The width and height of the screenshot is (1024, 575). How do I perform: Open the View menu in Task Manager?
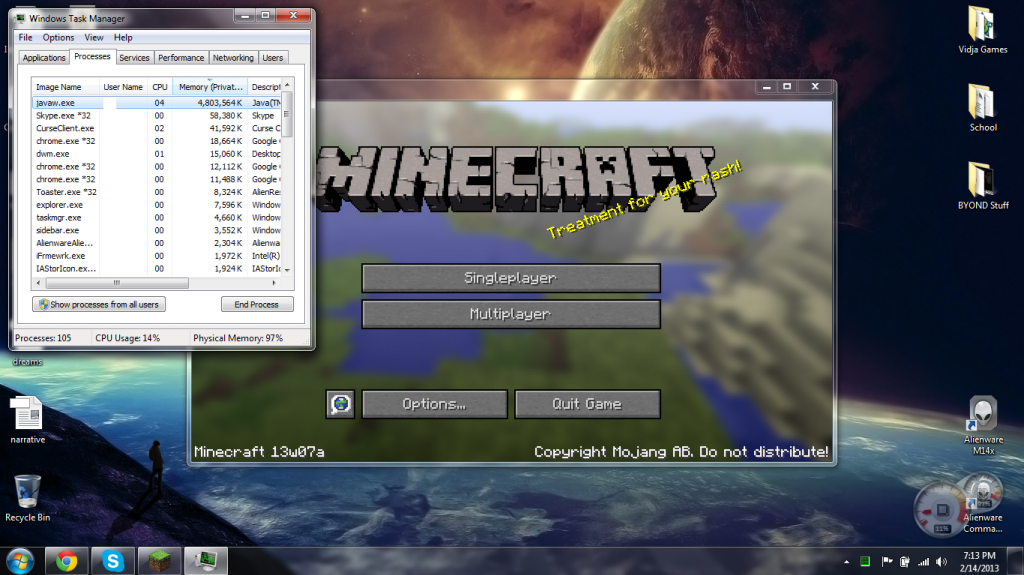click(x=93, y=37)
